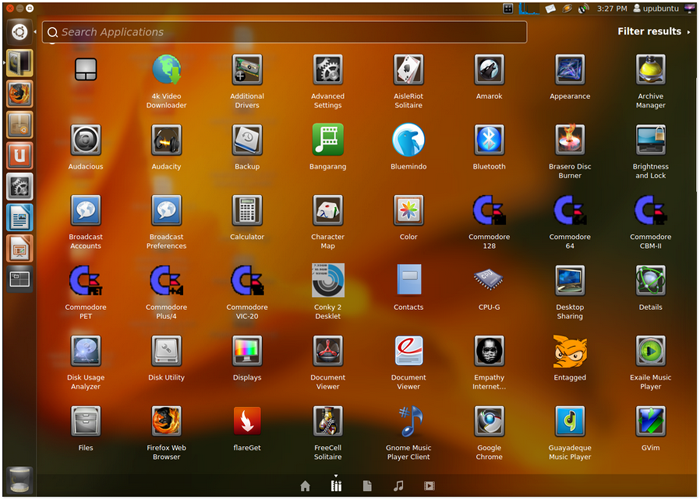Open Bluetooth settings
This screenshot has width=700, height=500.
pyautogui.click(x=489, y=140)
